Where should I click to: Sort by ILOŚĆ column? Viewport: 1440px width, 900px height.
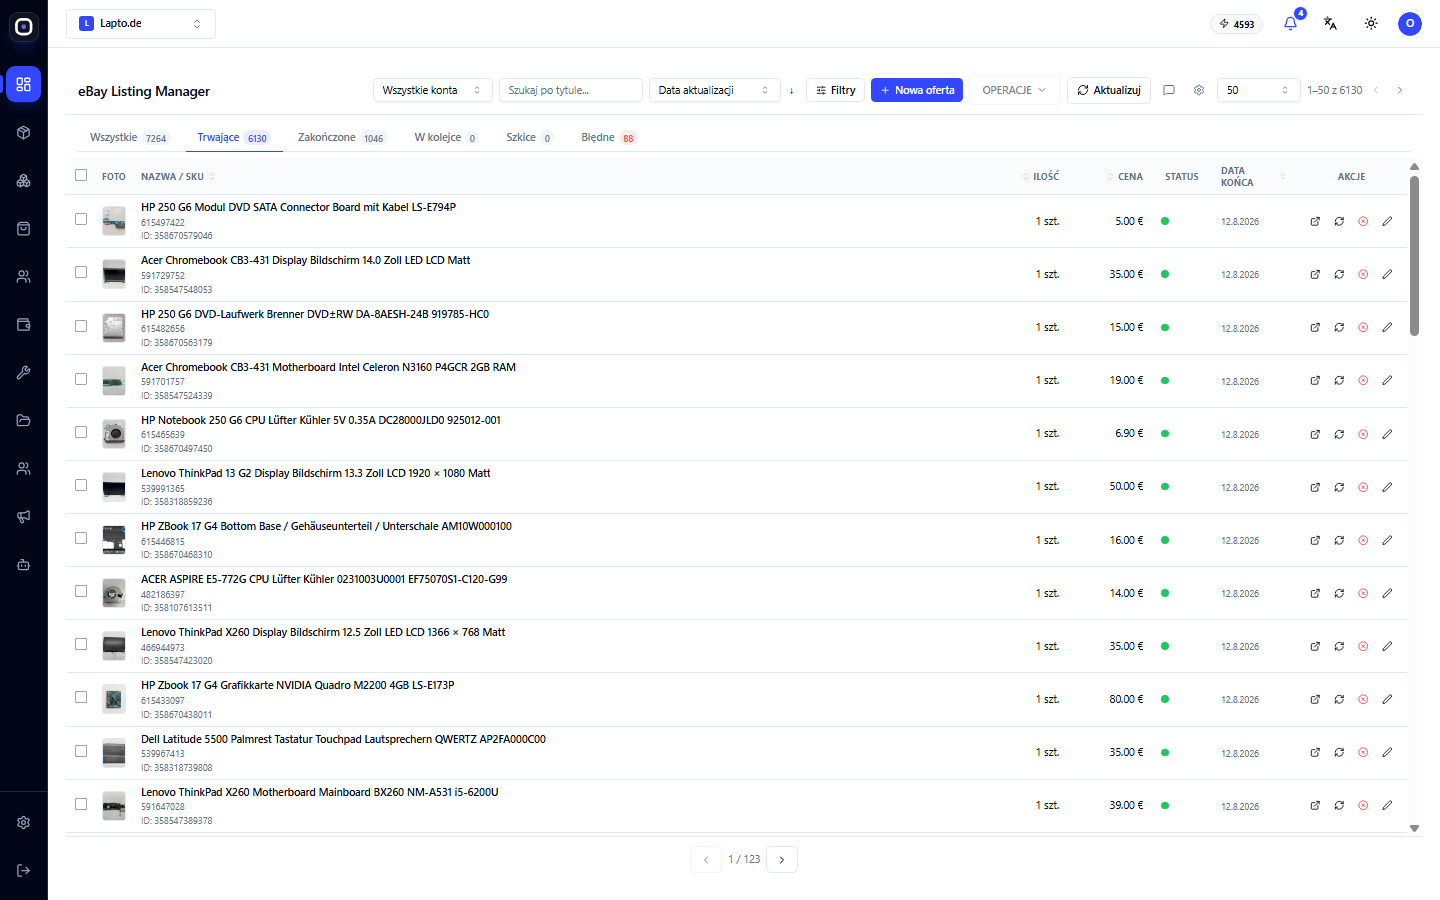pyautogui.click(x=1041, y=177)
